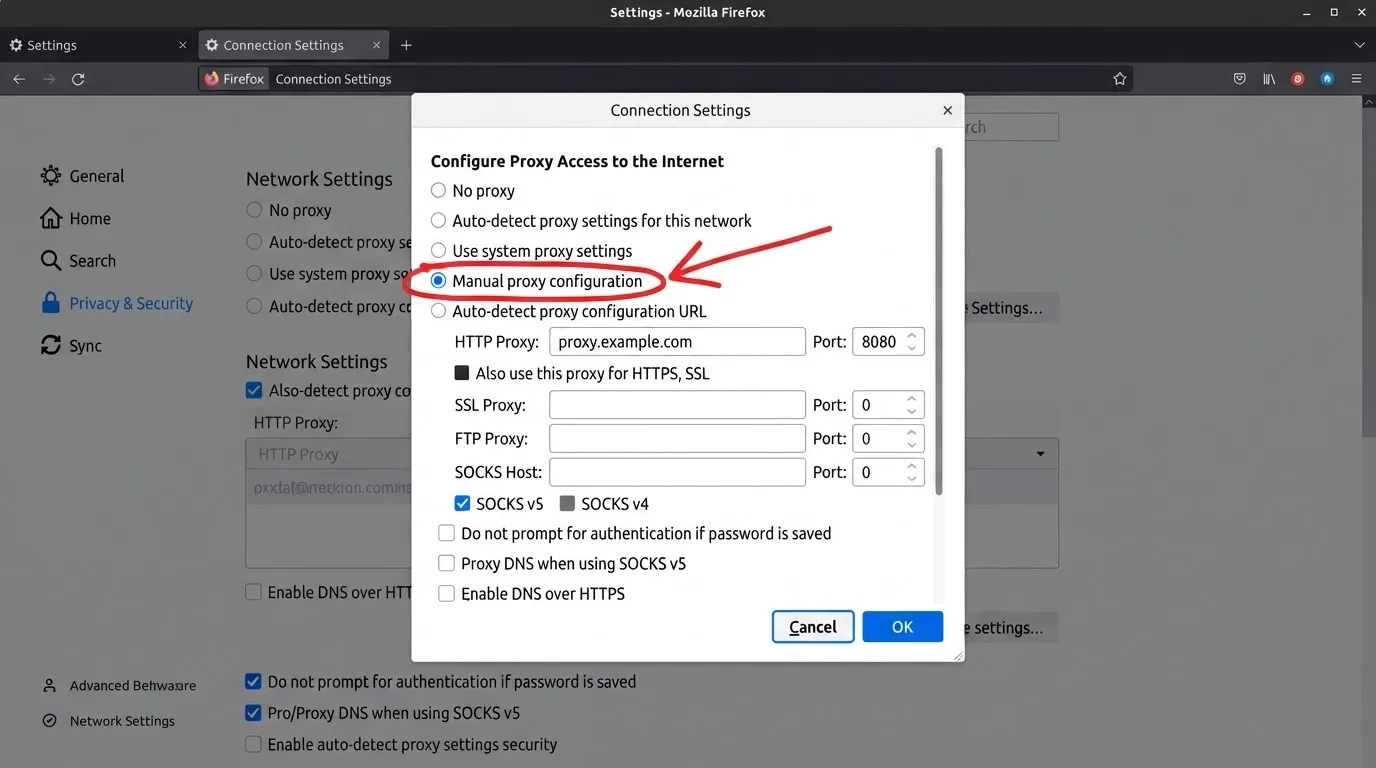
Task: Click the magnifier icon next to Search
Action: [51, 260]
